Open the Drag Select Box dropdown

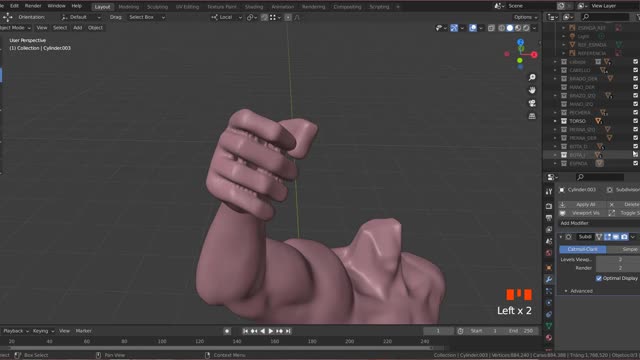click(147, 17)
